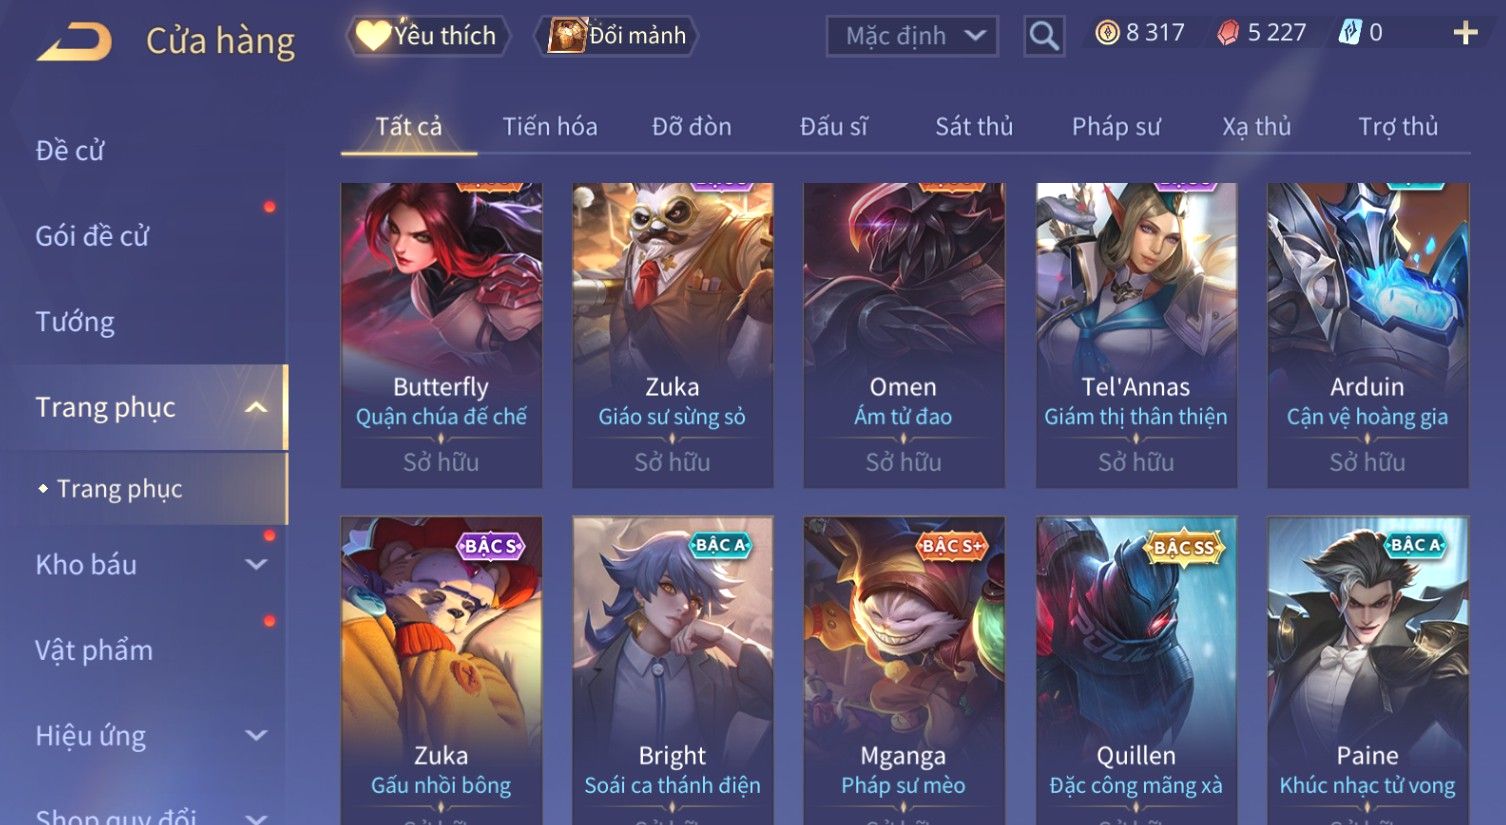Open Đổi mảnh chest button

coord(616,36)
